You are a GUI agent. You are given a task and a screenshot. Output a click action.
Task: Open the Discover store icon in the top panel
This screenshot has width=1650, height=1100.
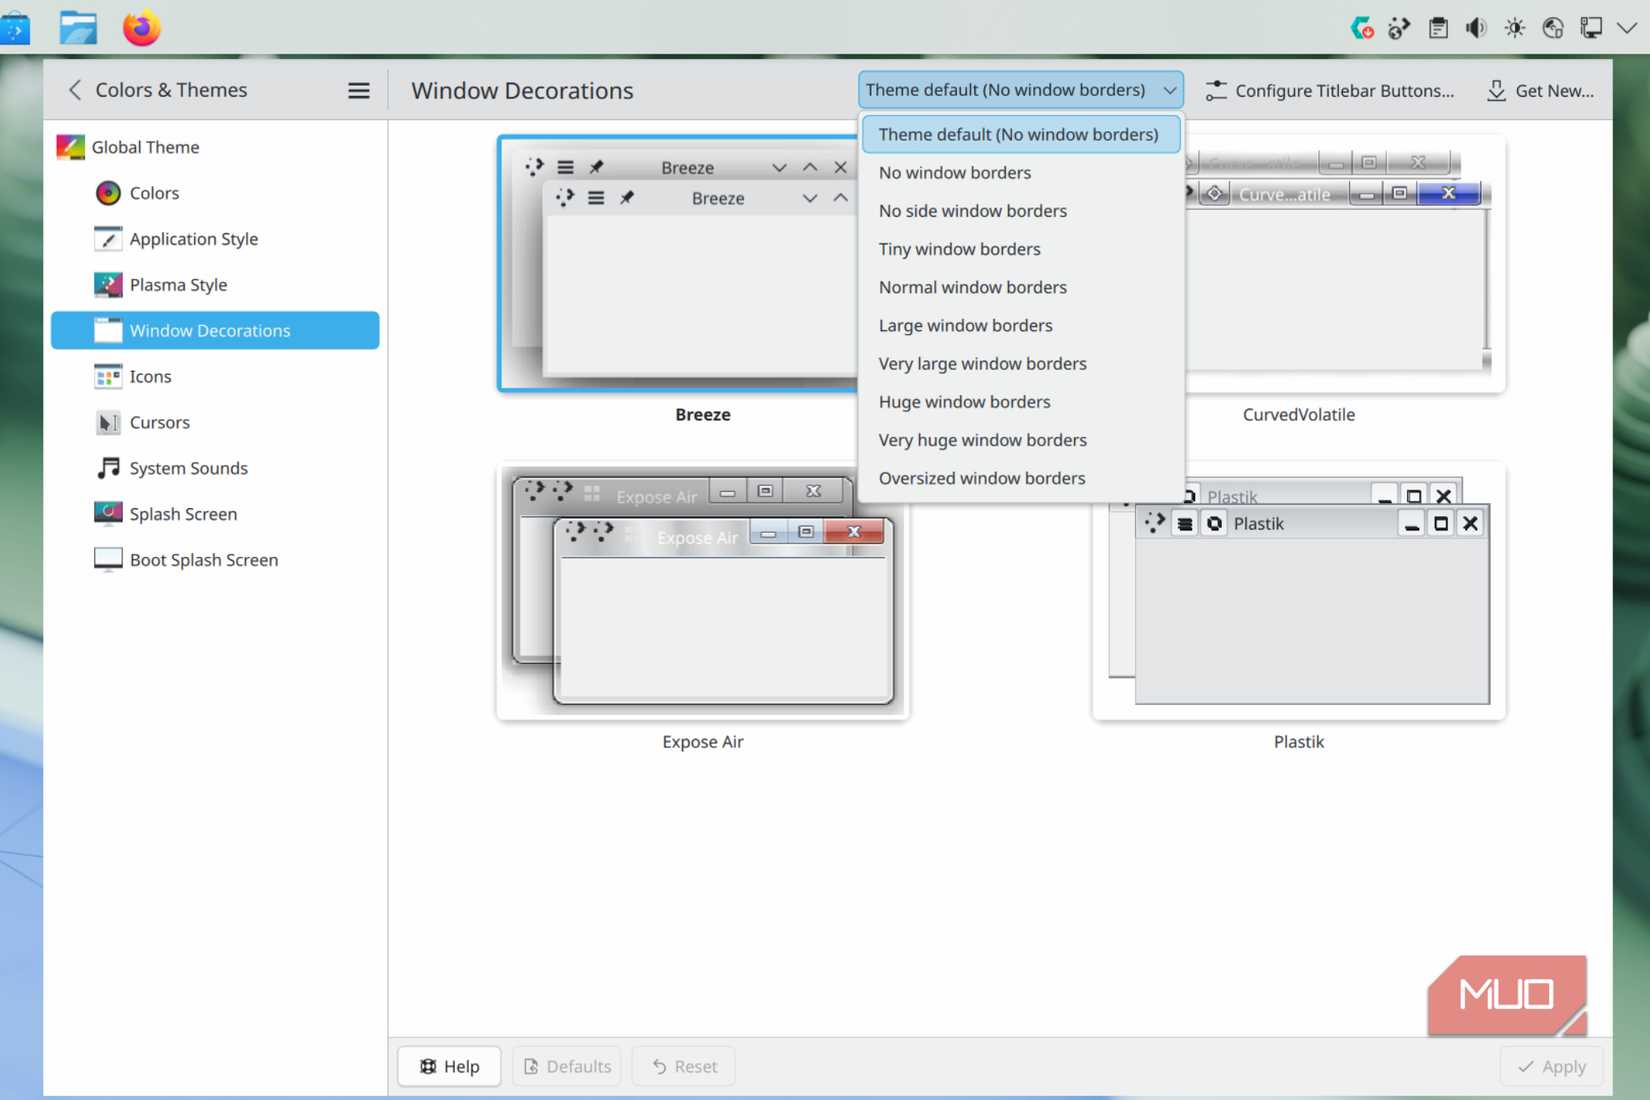(15, 28)
